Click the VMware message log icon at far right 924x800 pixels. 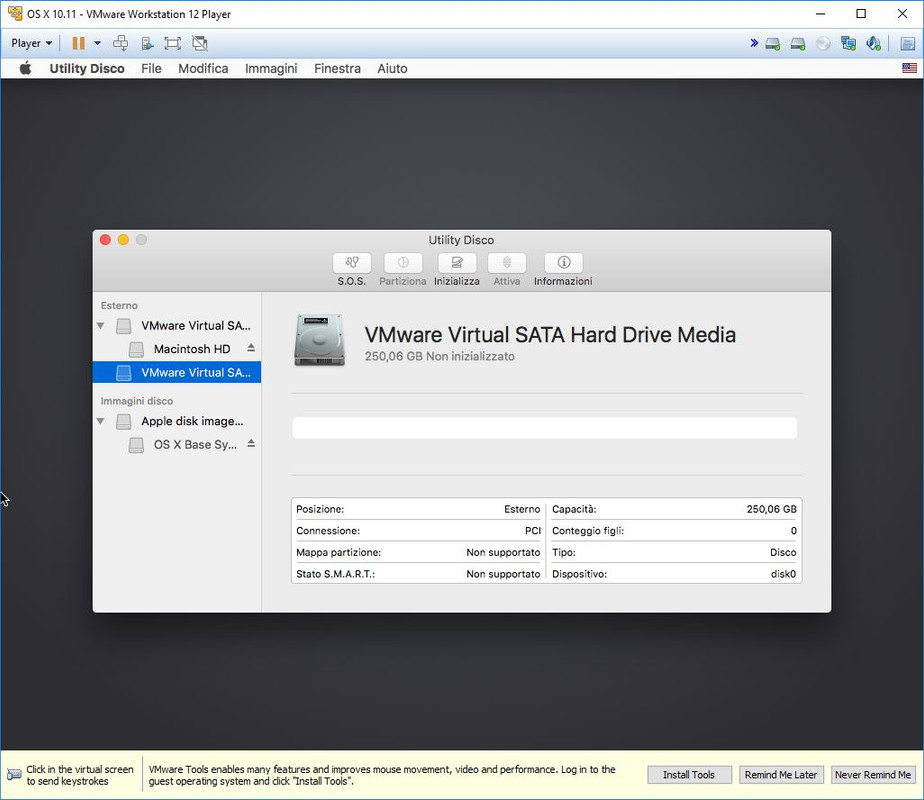[x=908, y=44]
